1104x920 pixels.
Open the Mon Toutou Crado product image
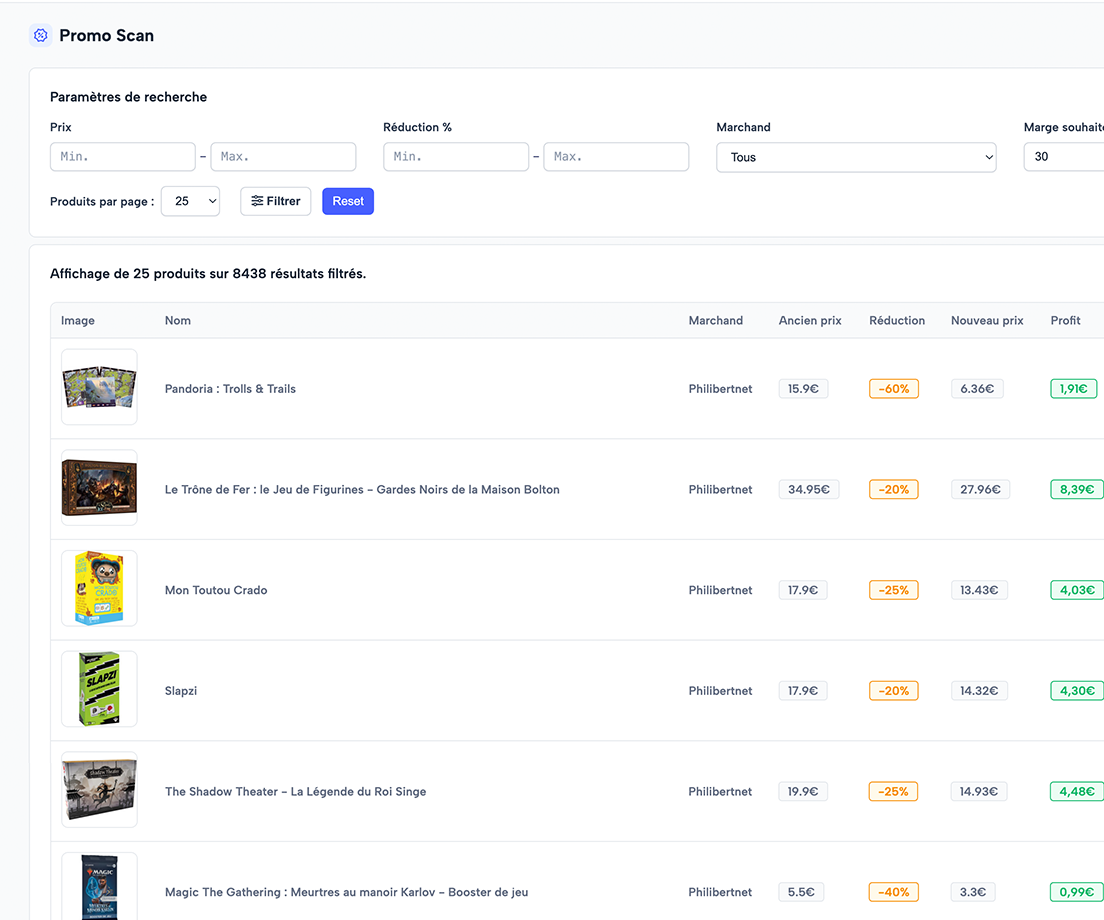[99, 589]
